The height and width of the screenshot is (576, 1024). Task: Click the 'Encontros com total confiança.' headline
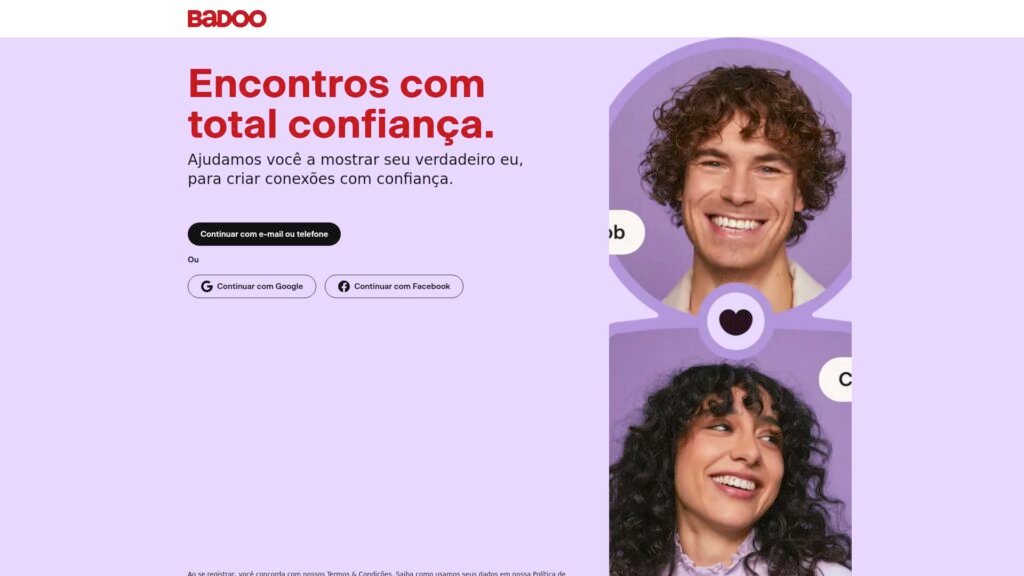(341, 103)
